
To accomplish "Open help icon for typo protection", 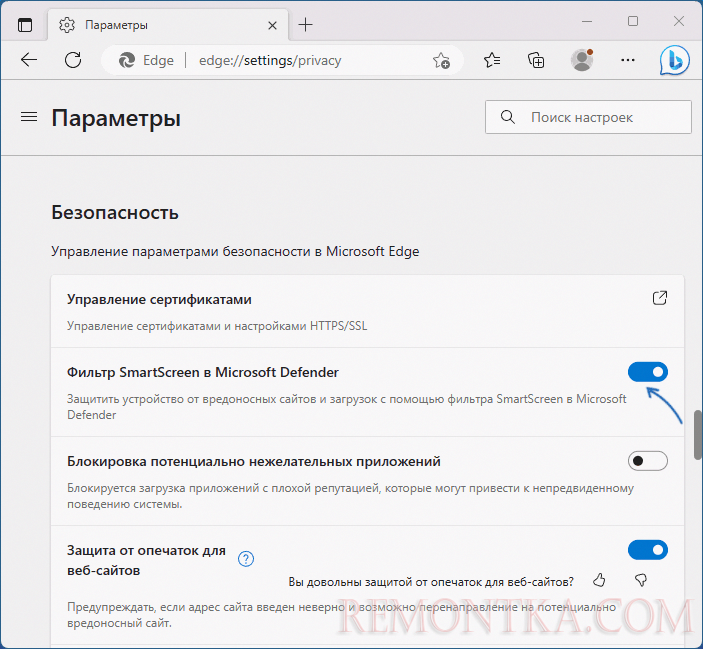I will click(x=246, y=558).
